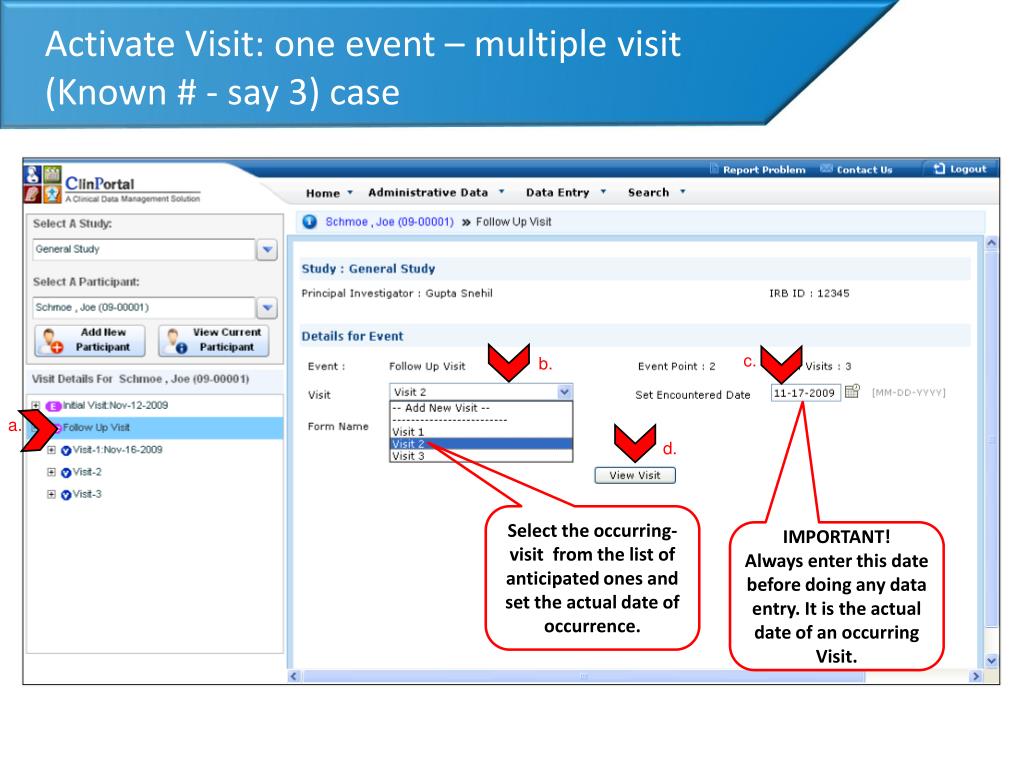Viewport: 1024px width, 768px height.
Task: Click the General Study combo field
Action: coord(144,249)
